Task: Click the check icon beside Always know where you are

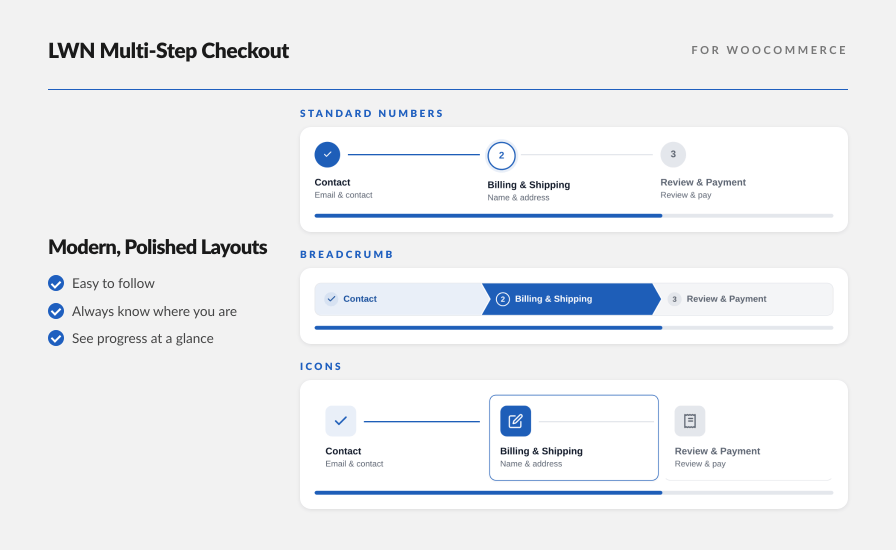Action: [56, 311]
